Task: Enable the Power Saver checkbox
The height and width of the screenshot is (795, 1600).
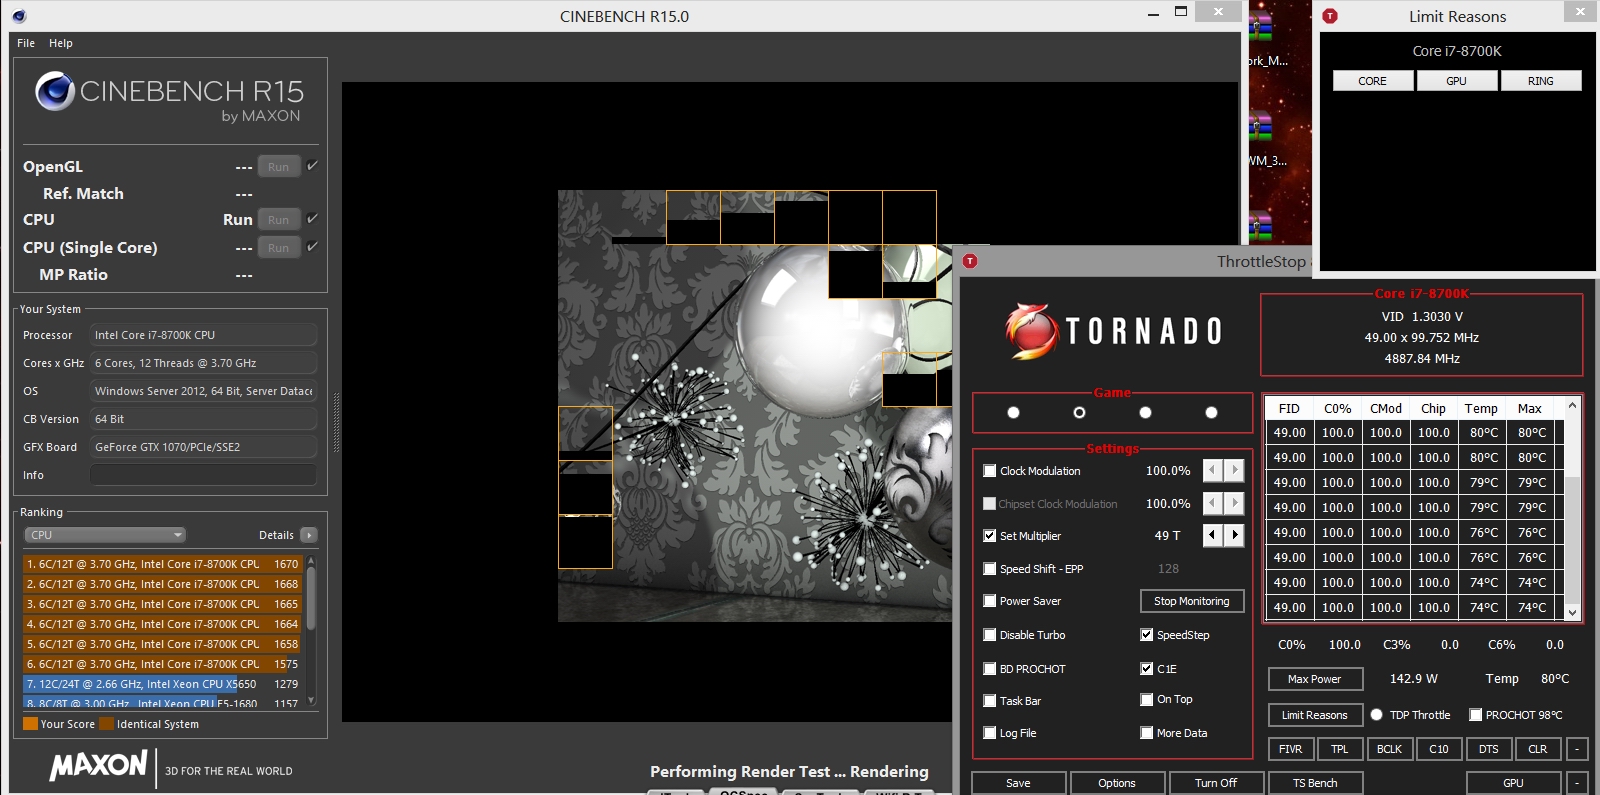Action: tap(990, 601)
